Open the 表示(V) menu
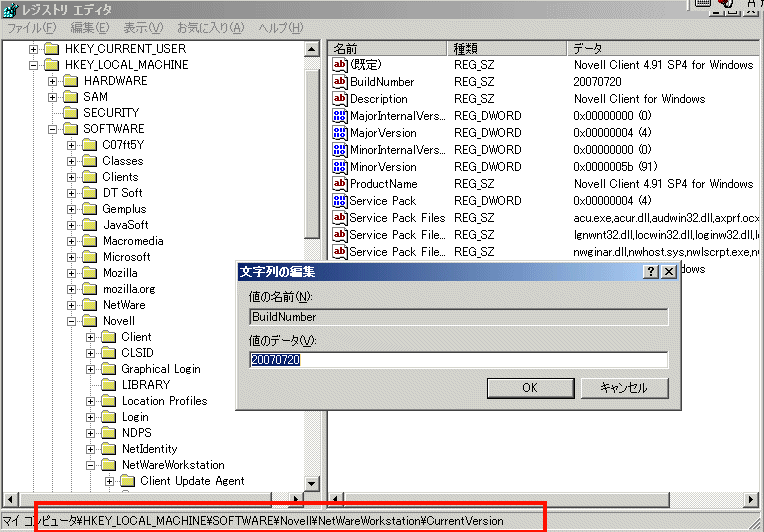This screenshot has width=764, height=532. [143, 28]
